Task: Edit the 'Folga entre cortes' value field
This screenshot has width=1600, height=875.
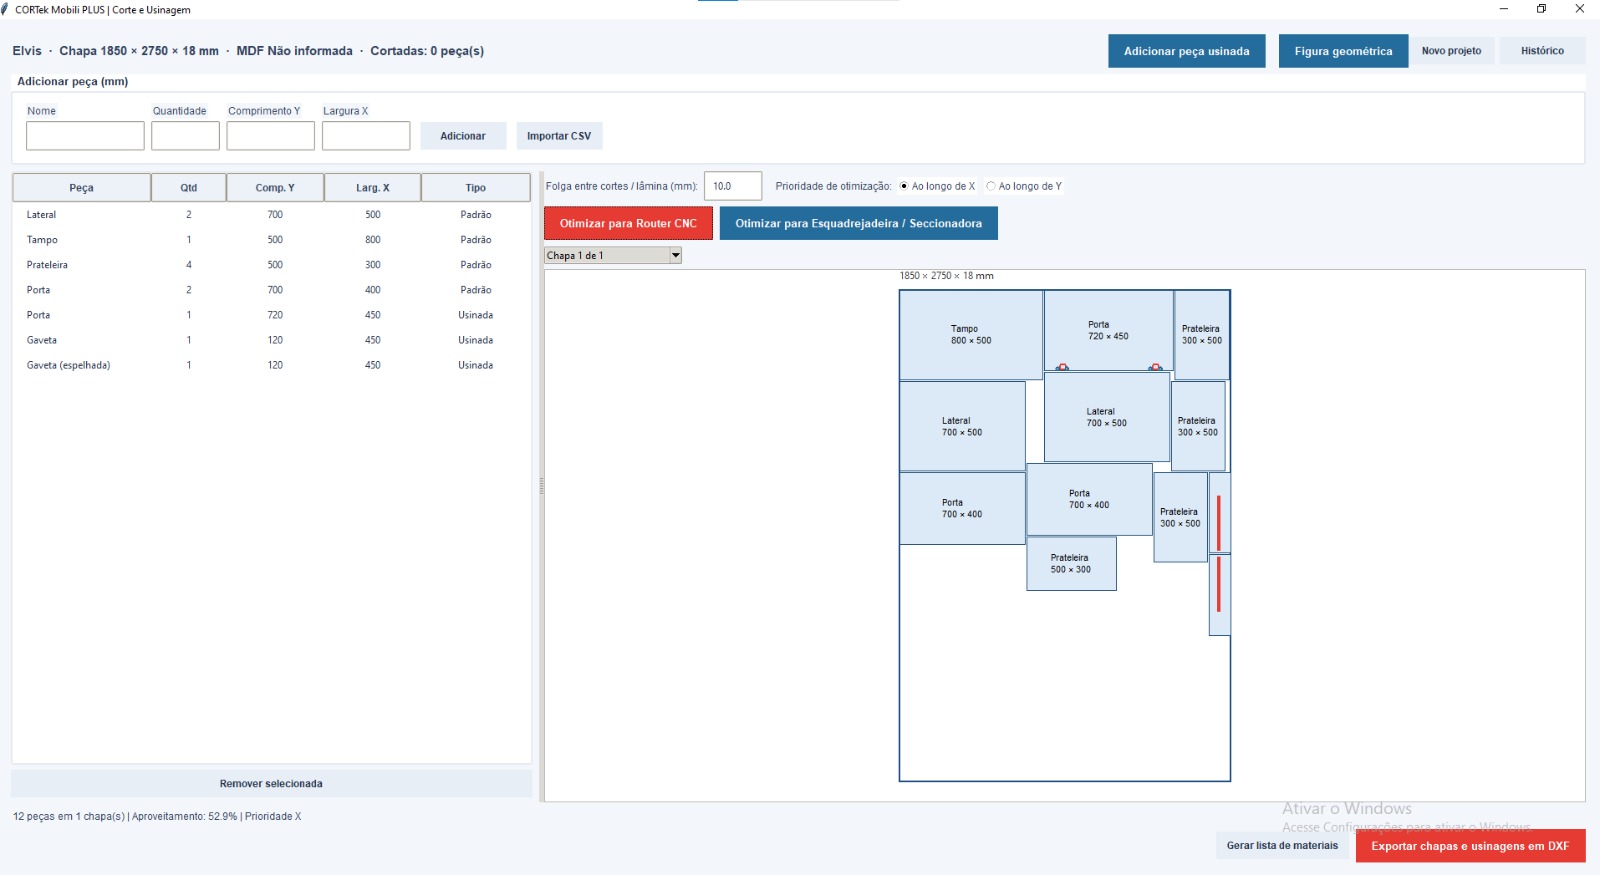Action: pyautogui.click(x=733, y=186)
